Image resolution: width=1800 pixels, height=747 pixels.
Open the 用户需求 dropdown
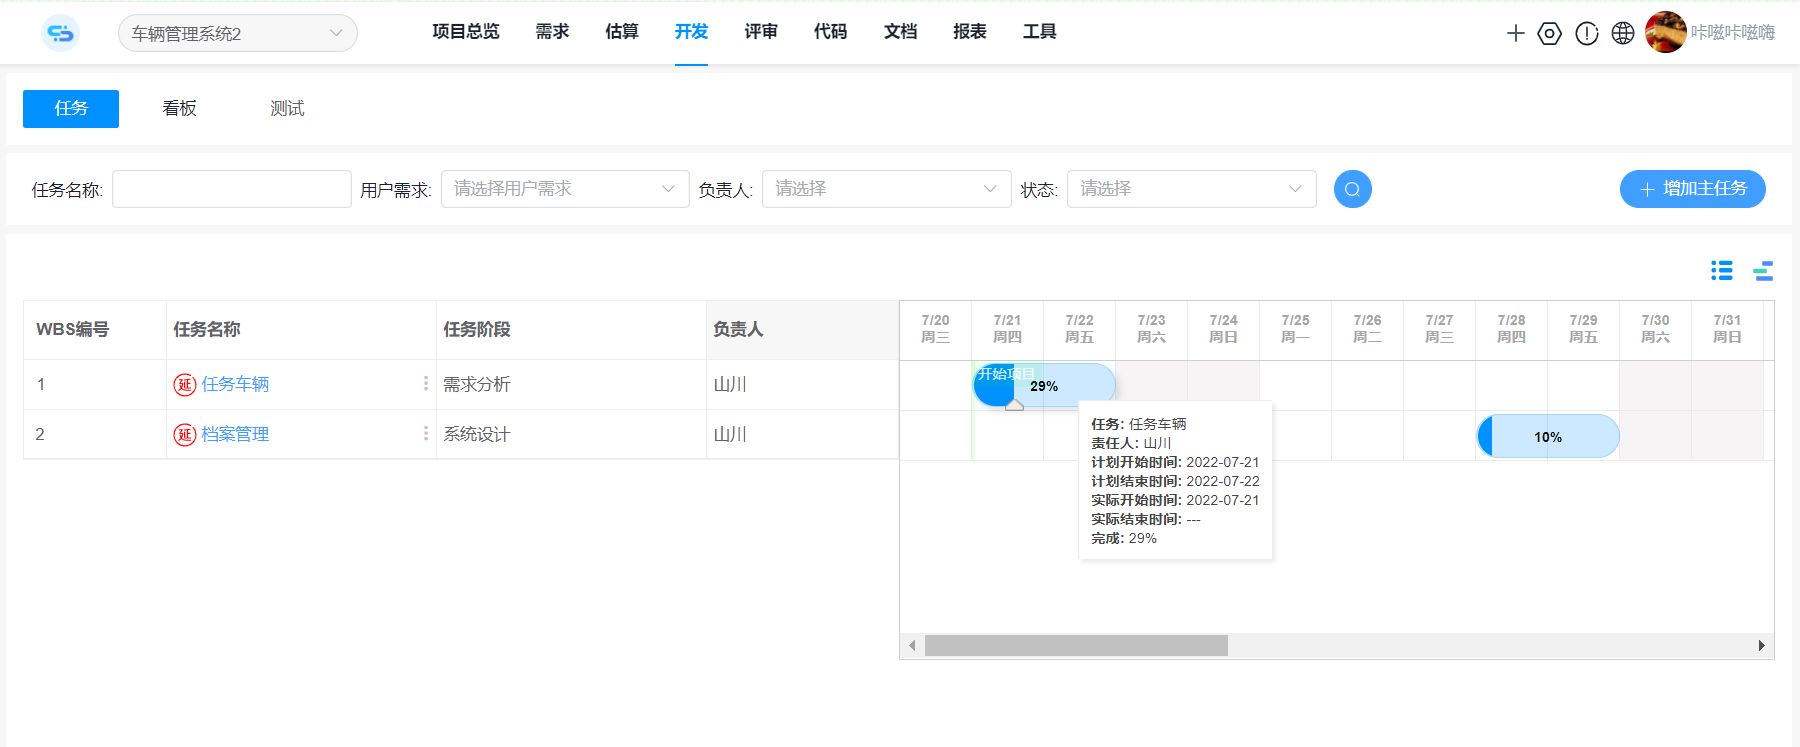pos(565,189)
